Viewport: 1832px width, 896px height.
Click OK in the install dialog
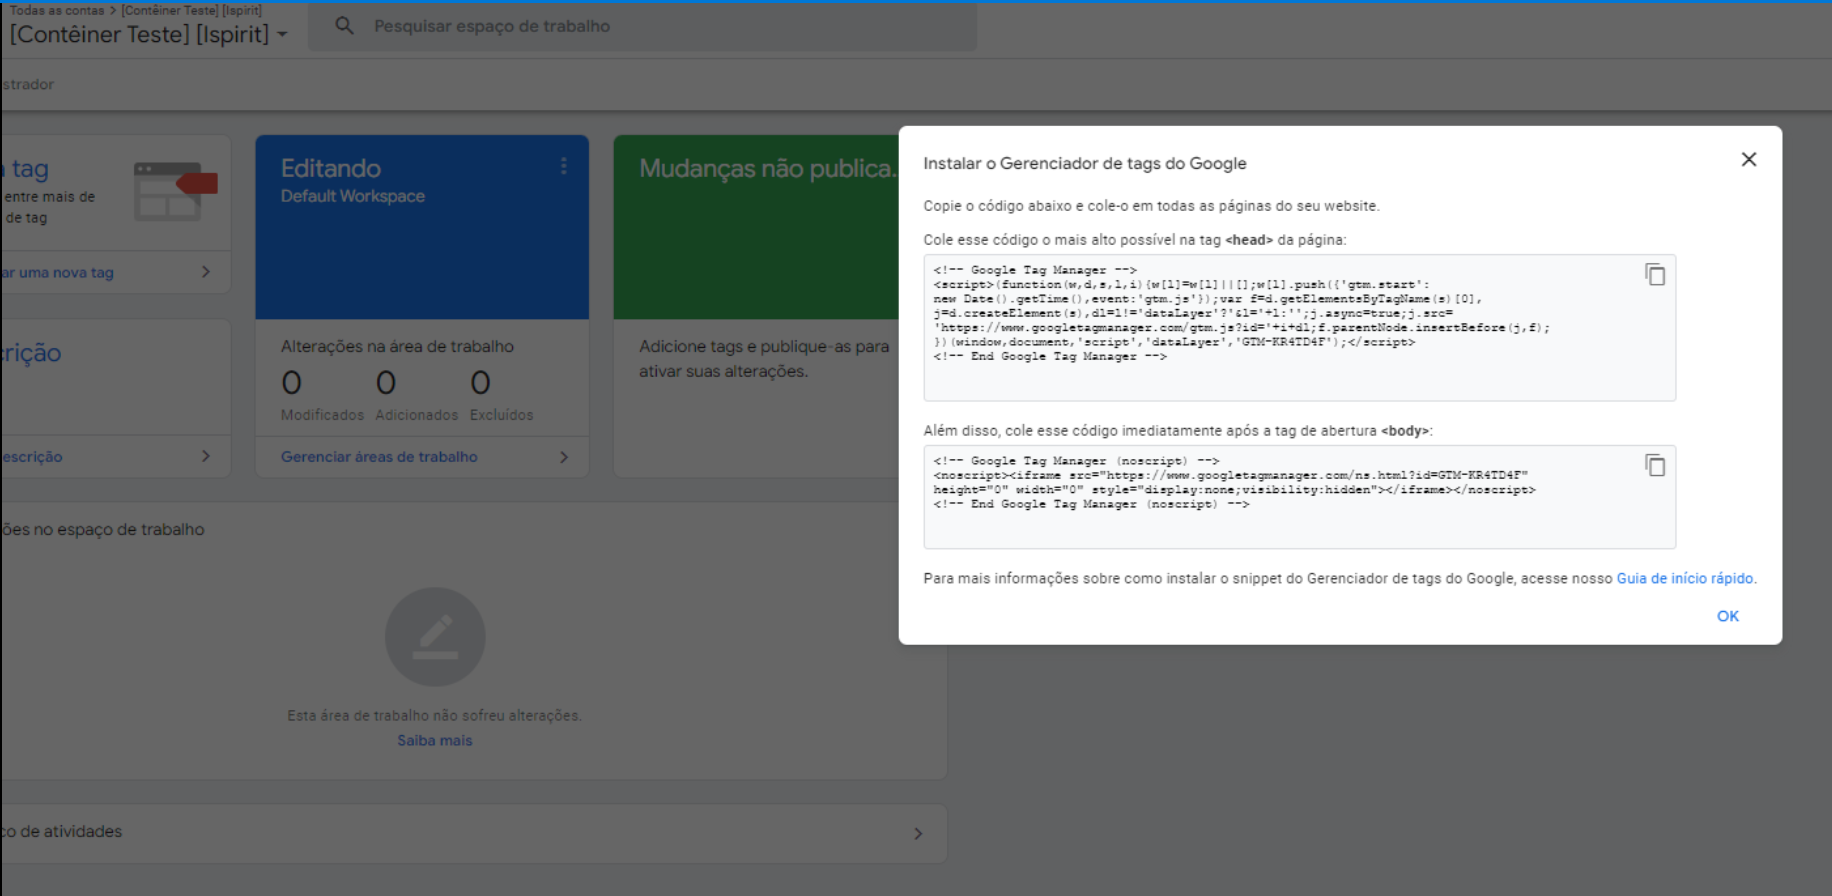tap(1727, 616)
